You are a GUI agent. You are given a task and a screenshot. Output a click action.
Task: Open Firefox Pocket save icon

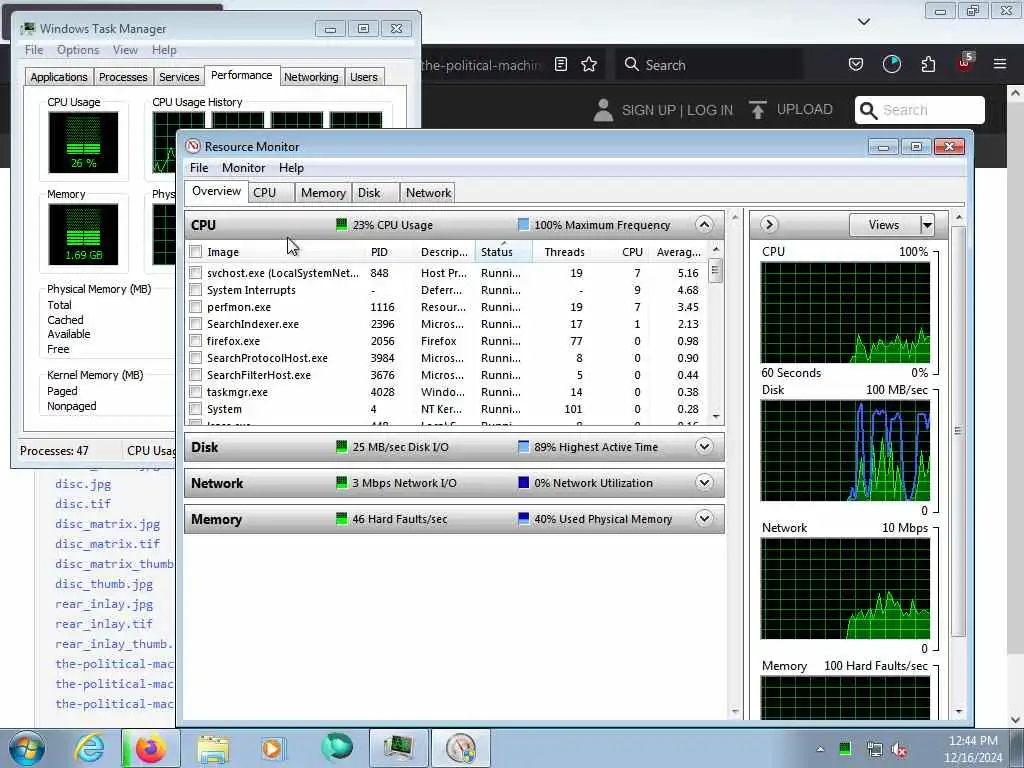coord(856,65)
